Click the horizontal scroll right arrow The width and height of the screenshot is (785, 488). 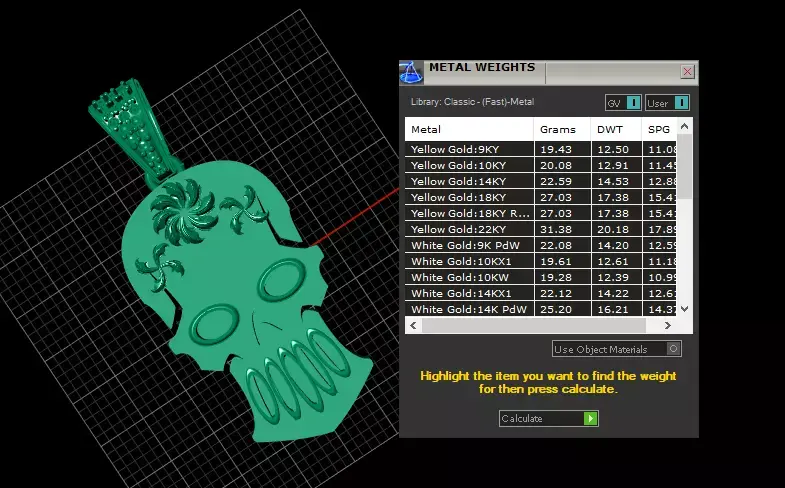tap(667, 325)
